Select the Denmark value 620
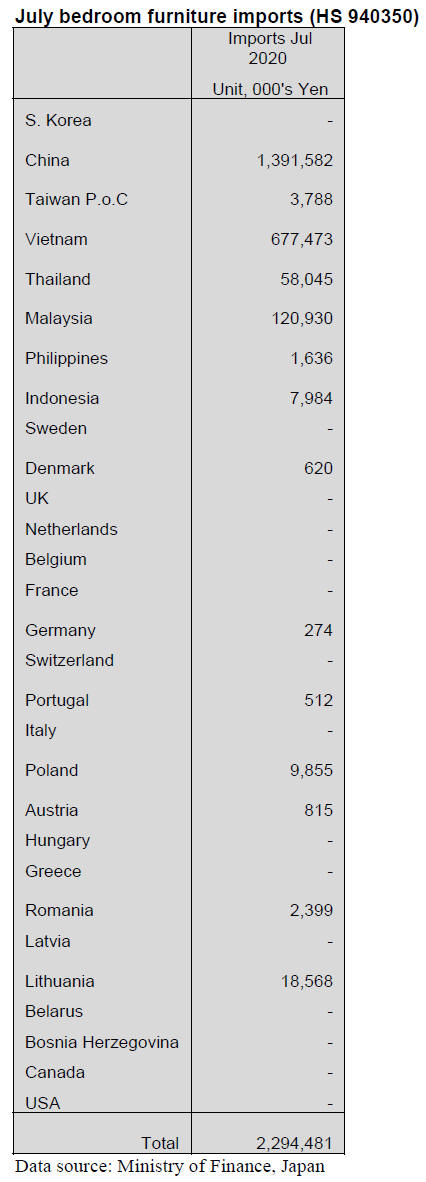 point(319,468)
